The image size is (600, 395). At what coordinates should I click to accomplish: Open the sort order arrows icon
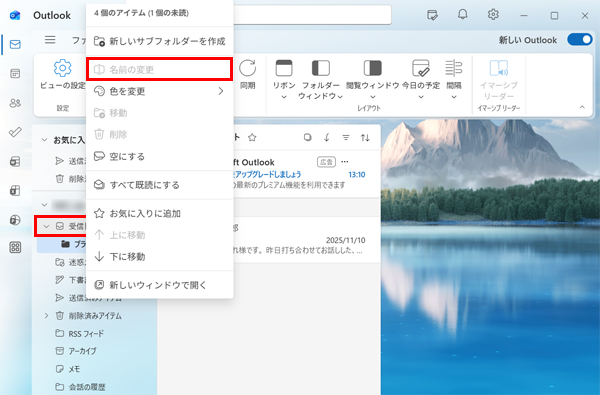365,137
